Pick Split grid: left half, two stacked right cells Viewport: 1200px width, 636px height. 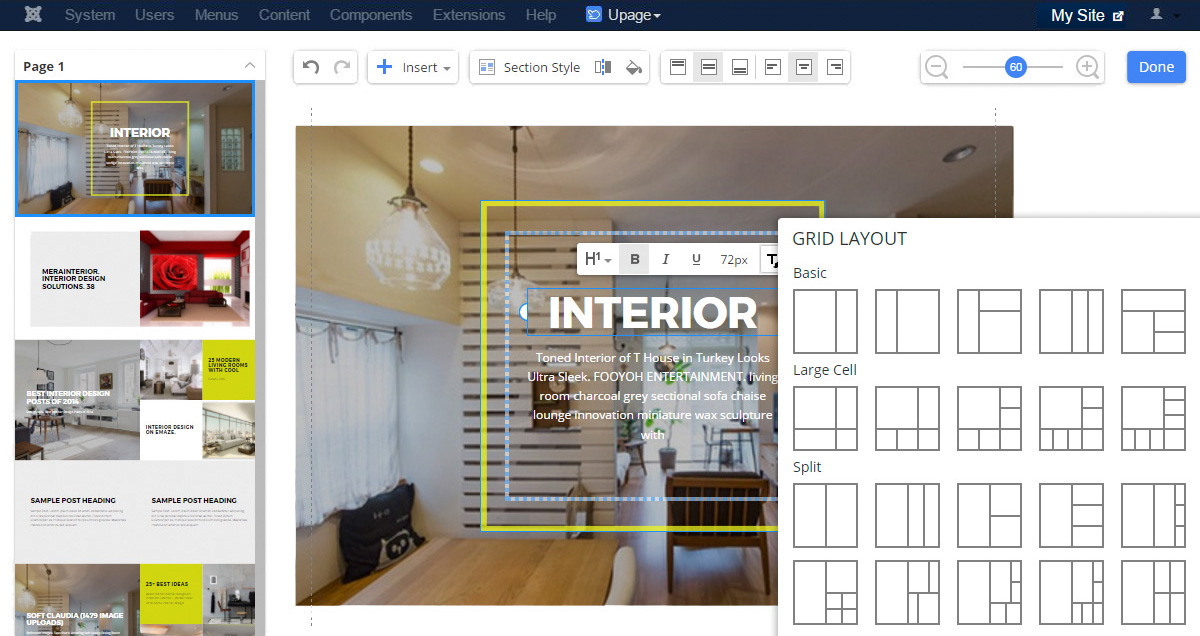[x=990, y=516]
